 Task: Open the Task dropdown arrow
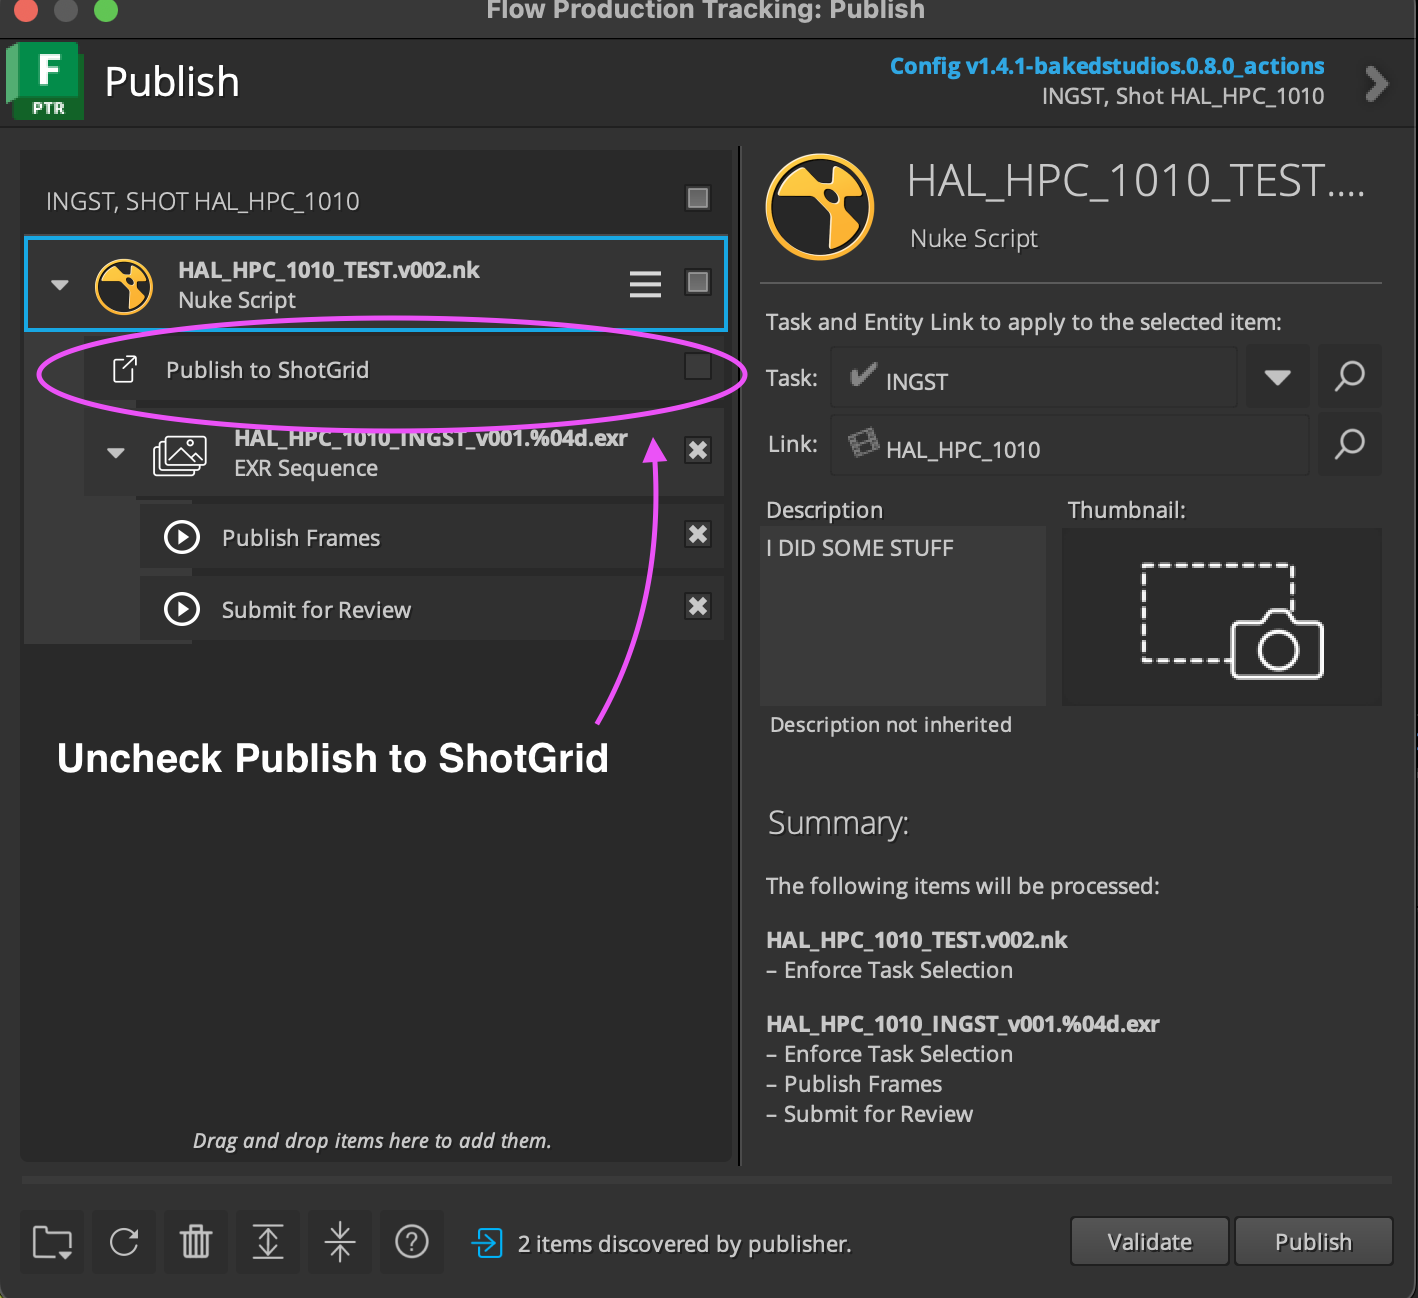[1277, 377]
